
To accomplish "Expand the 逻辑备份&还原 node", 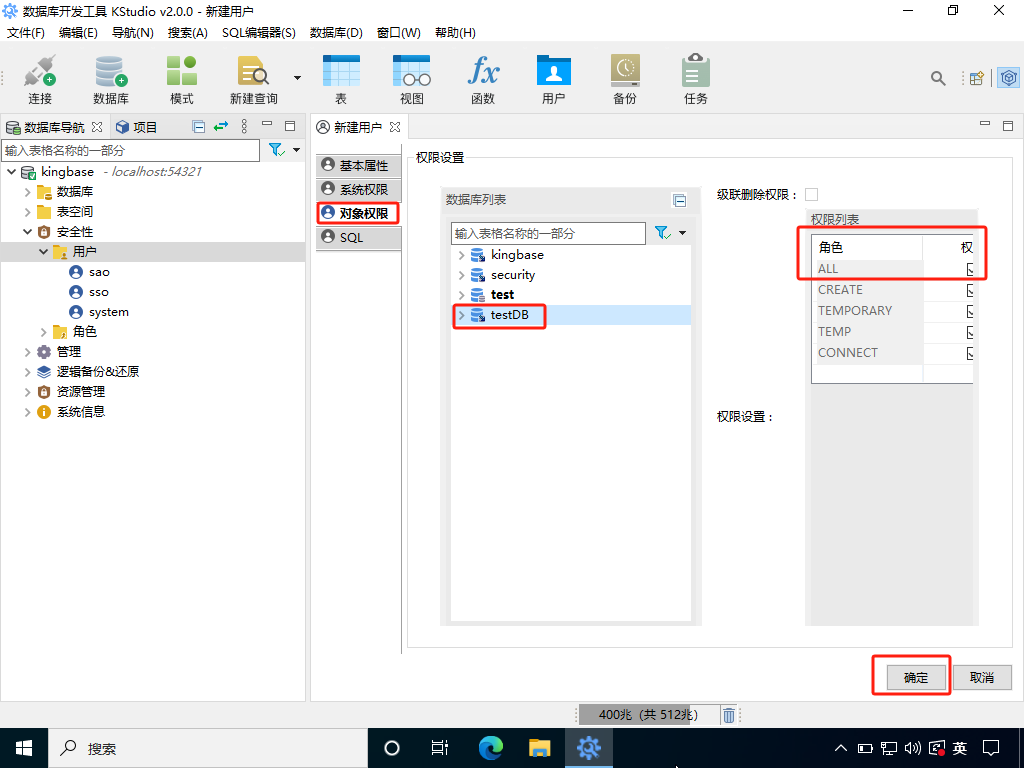I will pos(27,372).
